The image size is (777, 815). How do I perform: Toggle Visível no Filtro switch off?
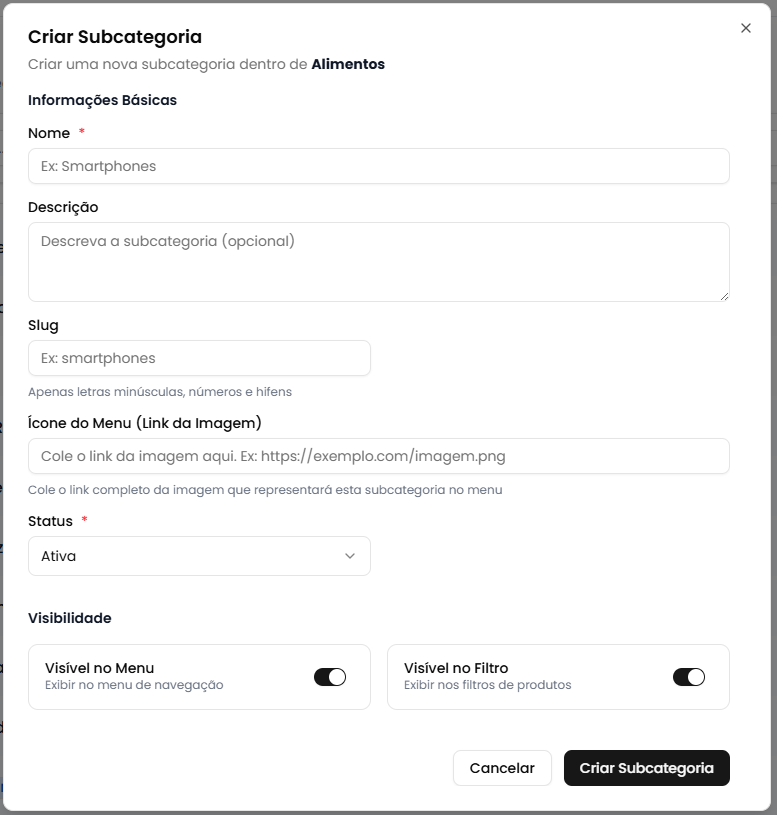(x=689, y=677)
